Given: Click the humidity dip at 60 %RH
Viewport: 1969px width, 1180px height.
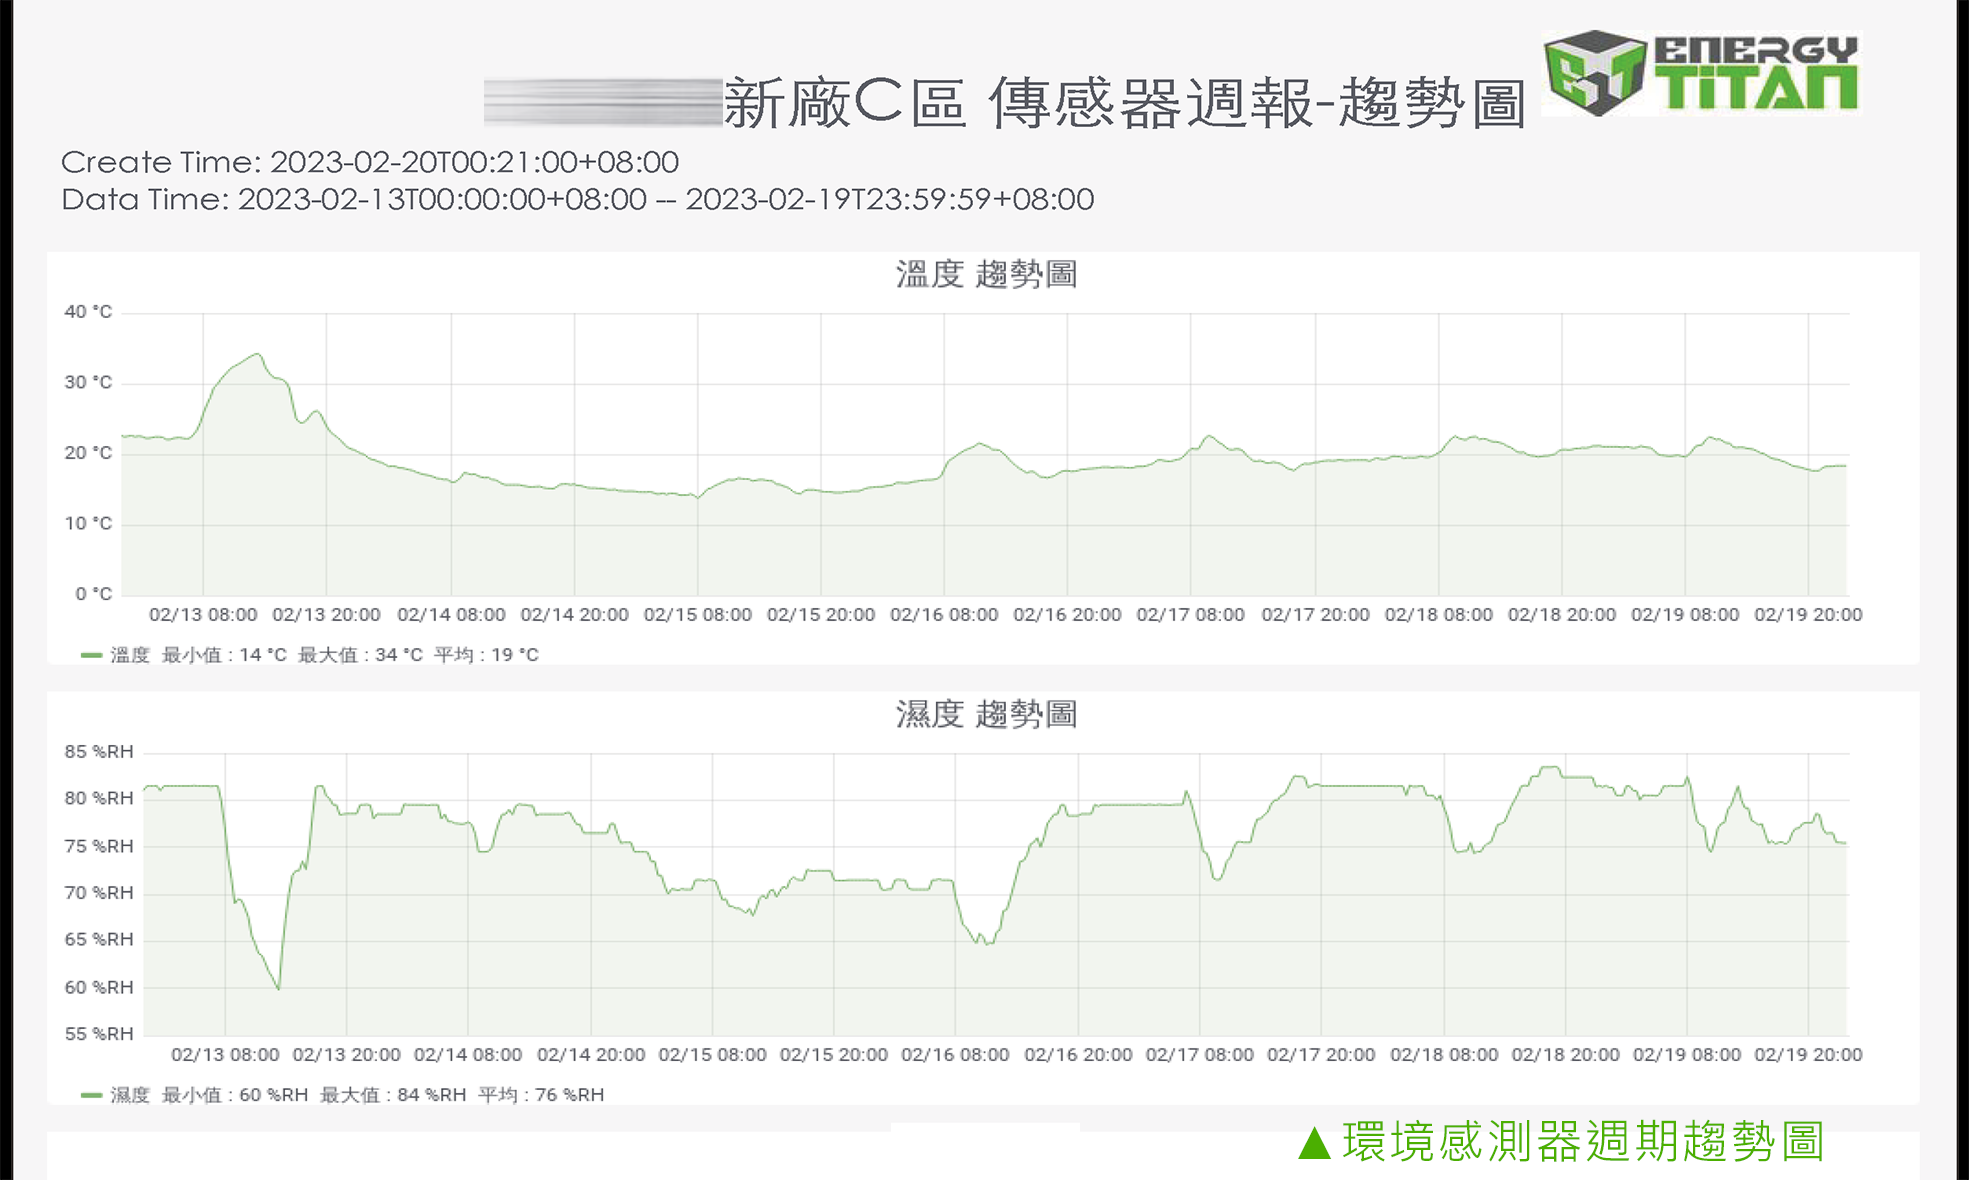Looking at the screenshot, I should pos(278,988).
